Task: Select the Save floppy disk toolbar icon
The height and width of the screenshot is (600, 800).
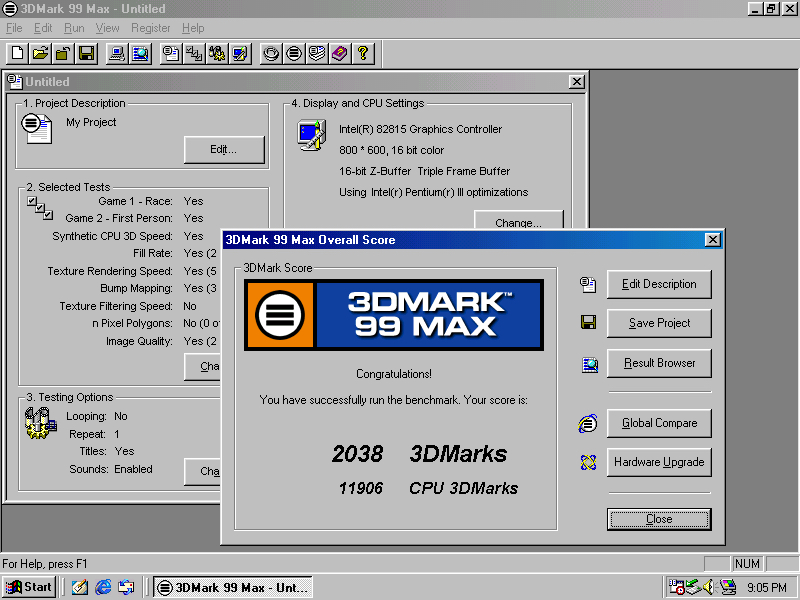Action: point(88,53)
